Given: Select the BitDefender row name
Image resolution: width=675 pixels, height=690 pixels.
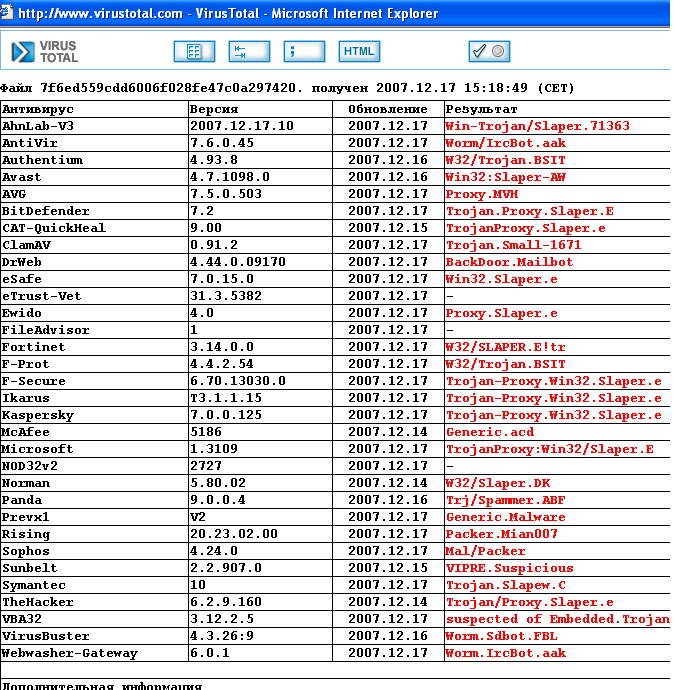Looking at the screenshot, I should pyautogui.click(x=46, y=211).
